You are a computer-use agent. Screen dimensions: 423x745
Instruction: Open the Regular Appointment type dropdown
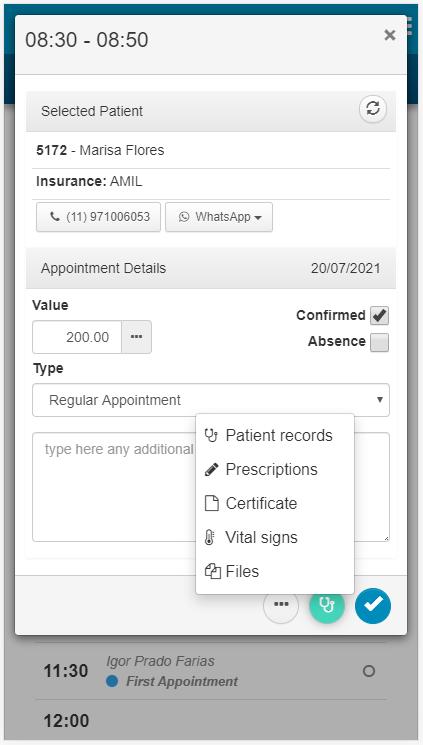211,400
